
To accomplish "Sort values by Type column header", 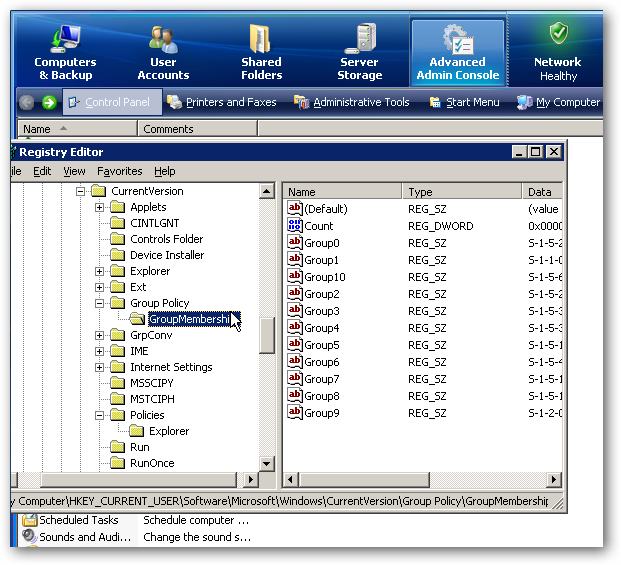I will (x=462, y=192).
